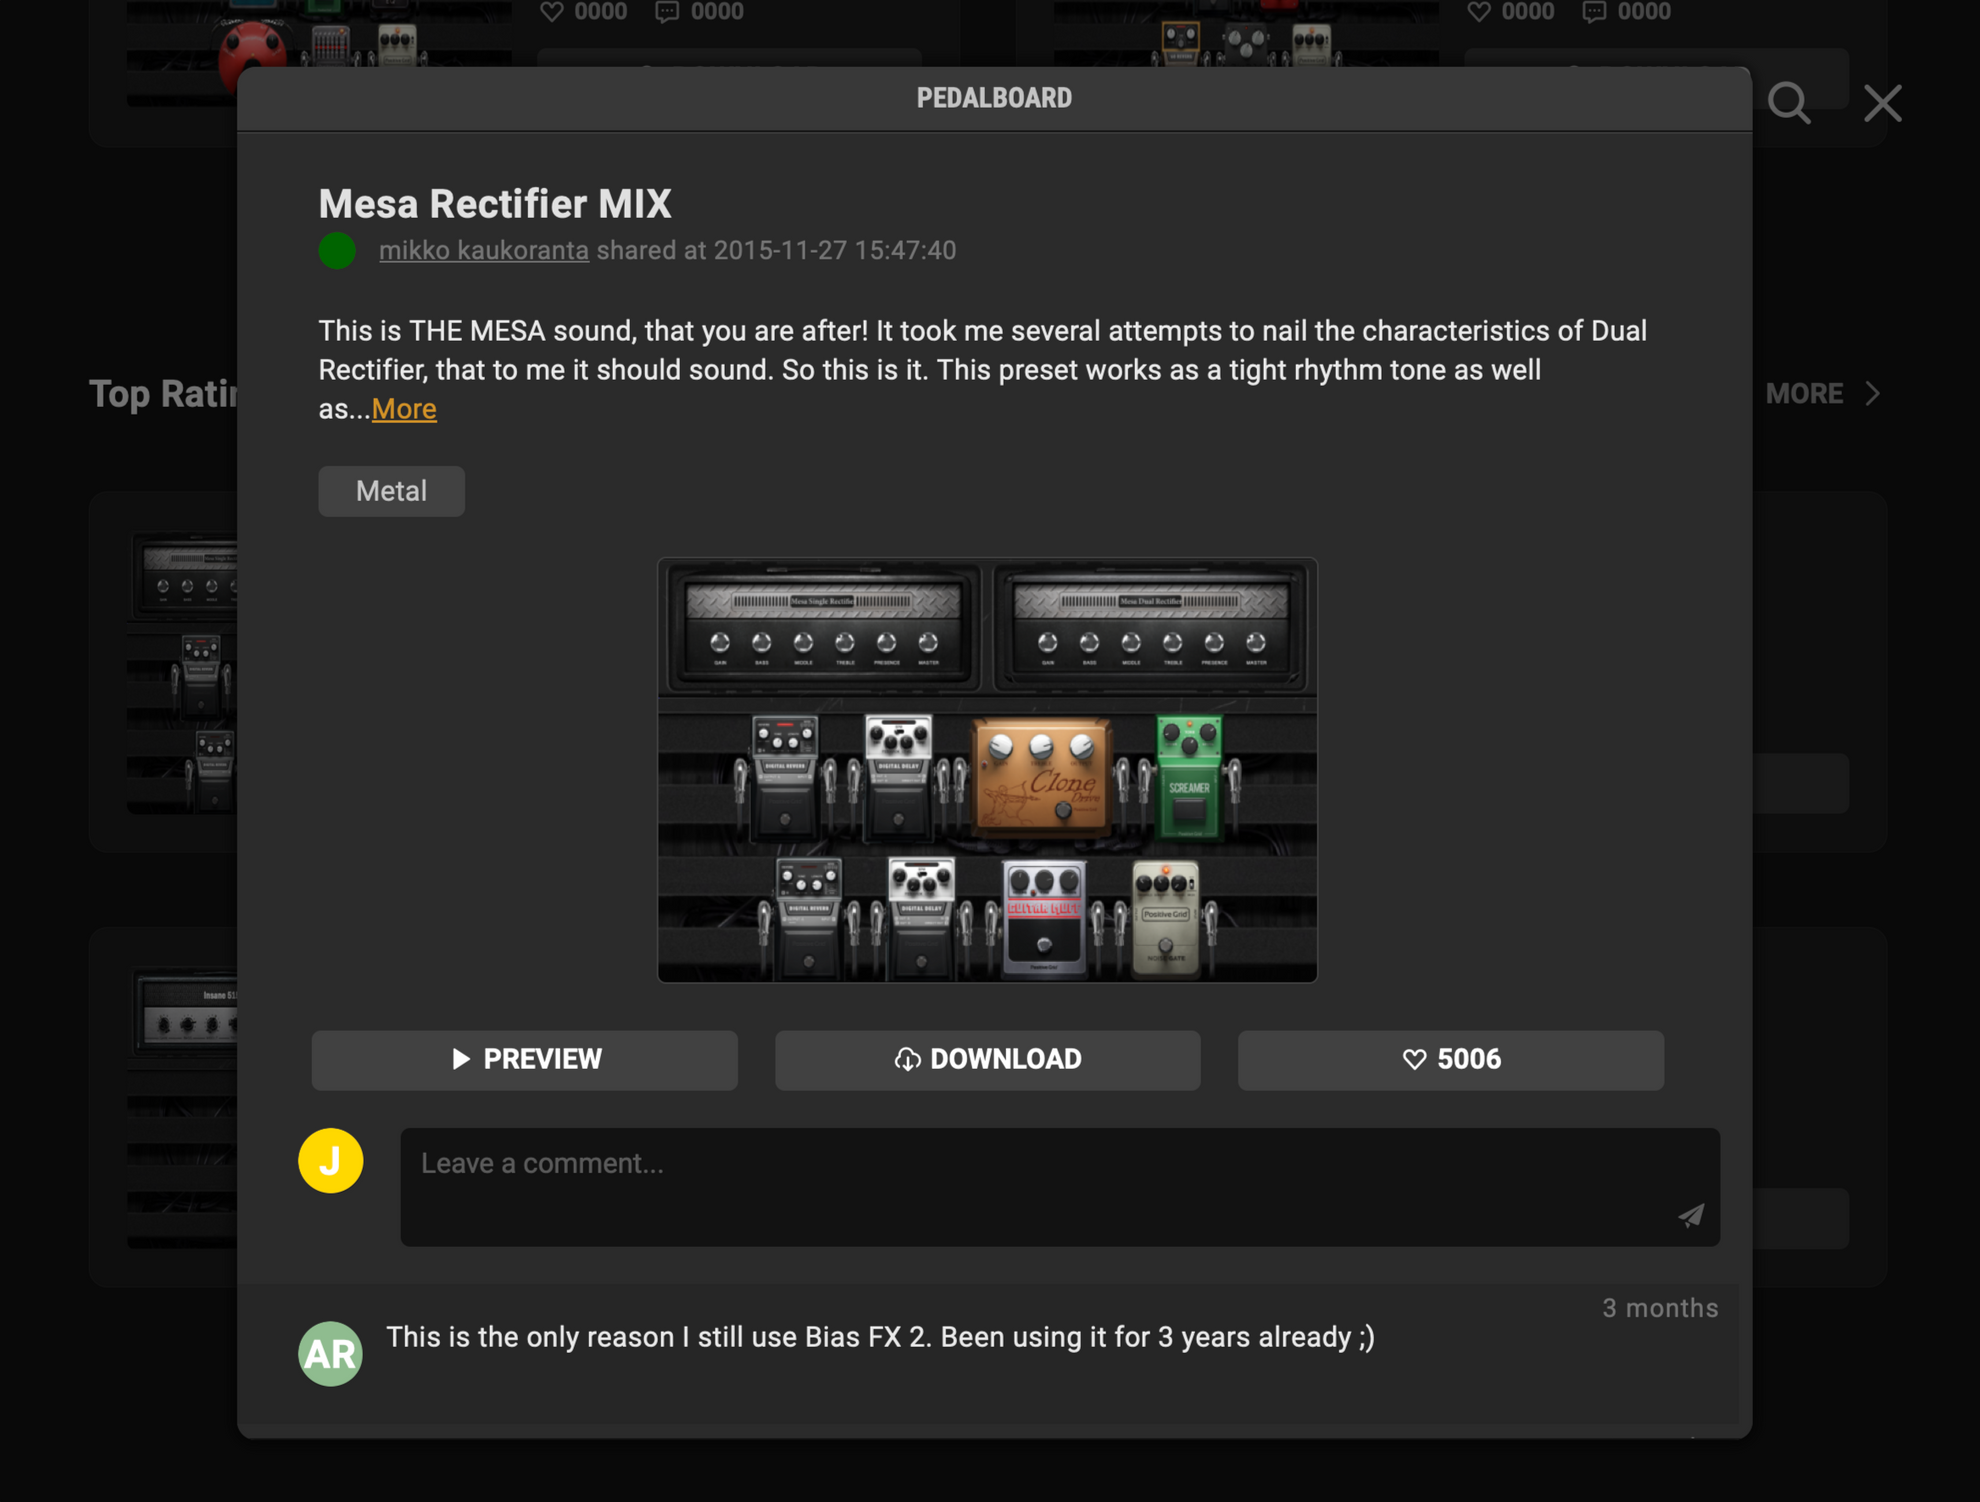
Task: Click the Mesa Single Rectifier amp head
Action: pos(821,627)
